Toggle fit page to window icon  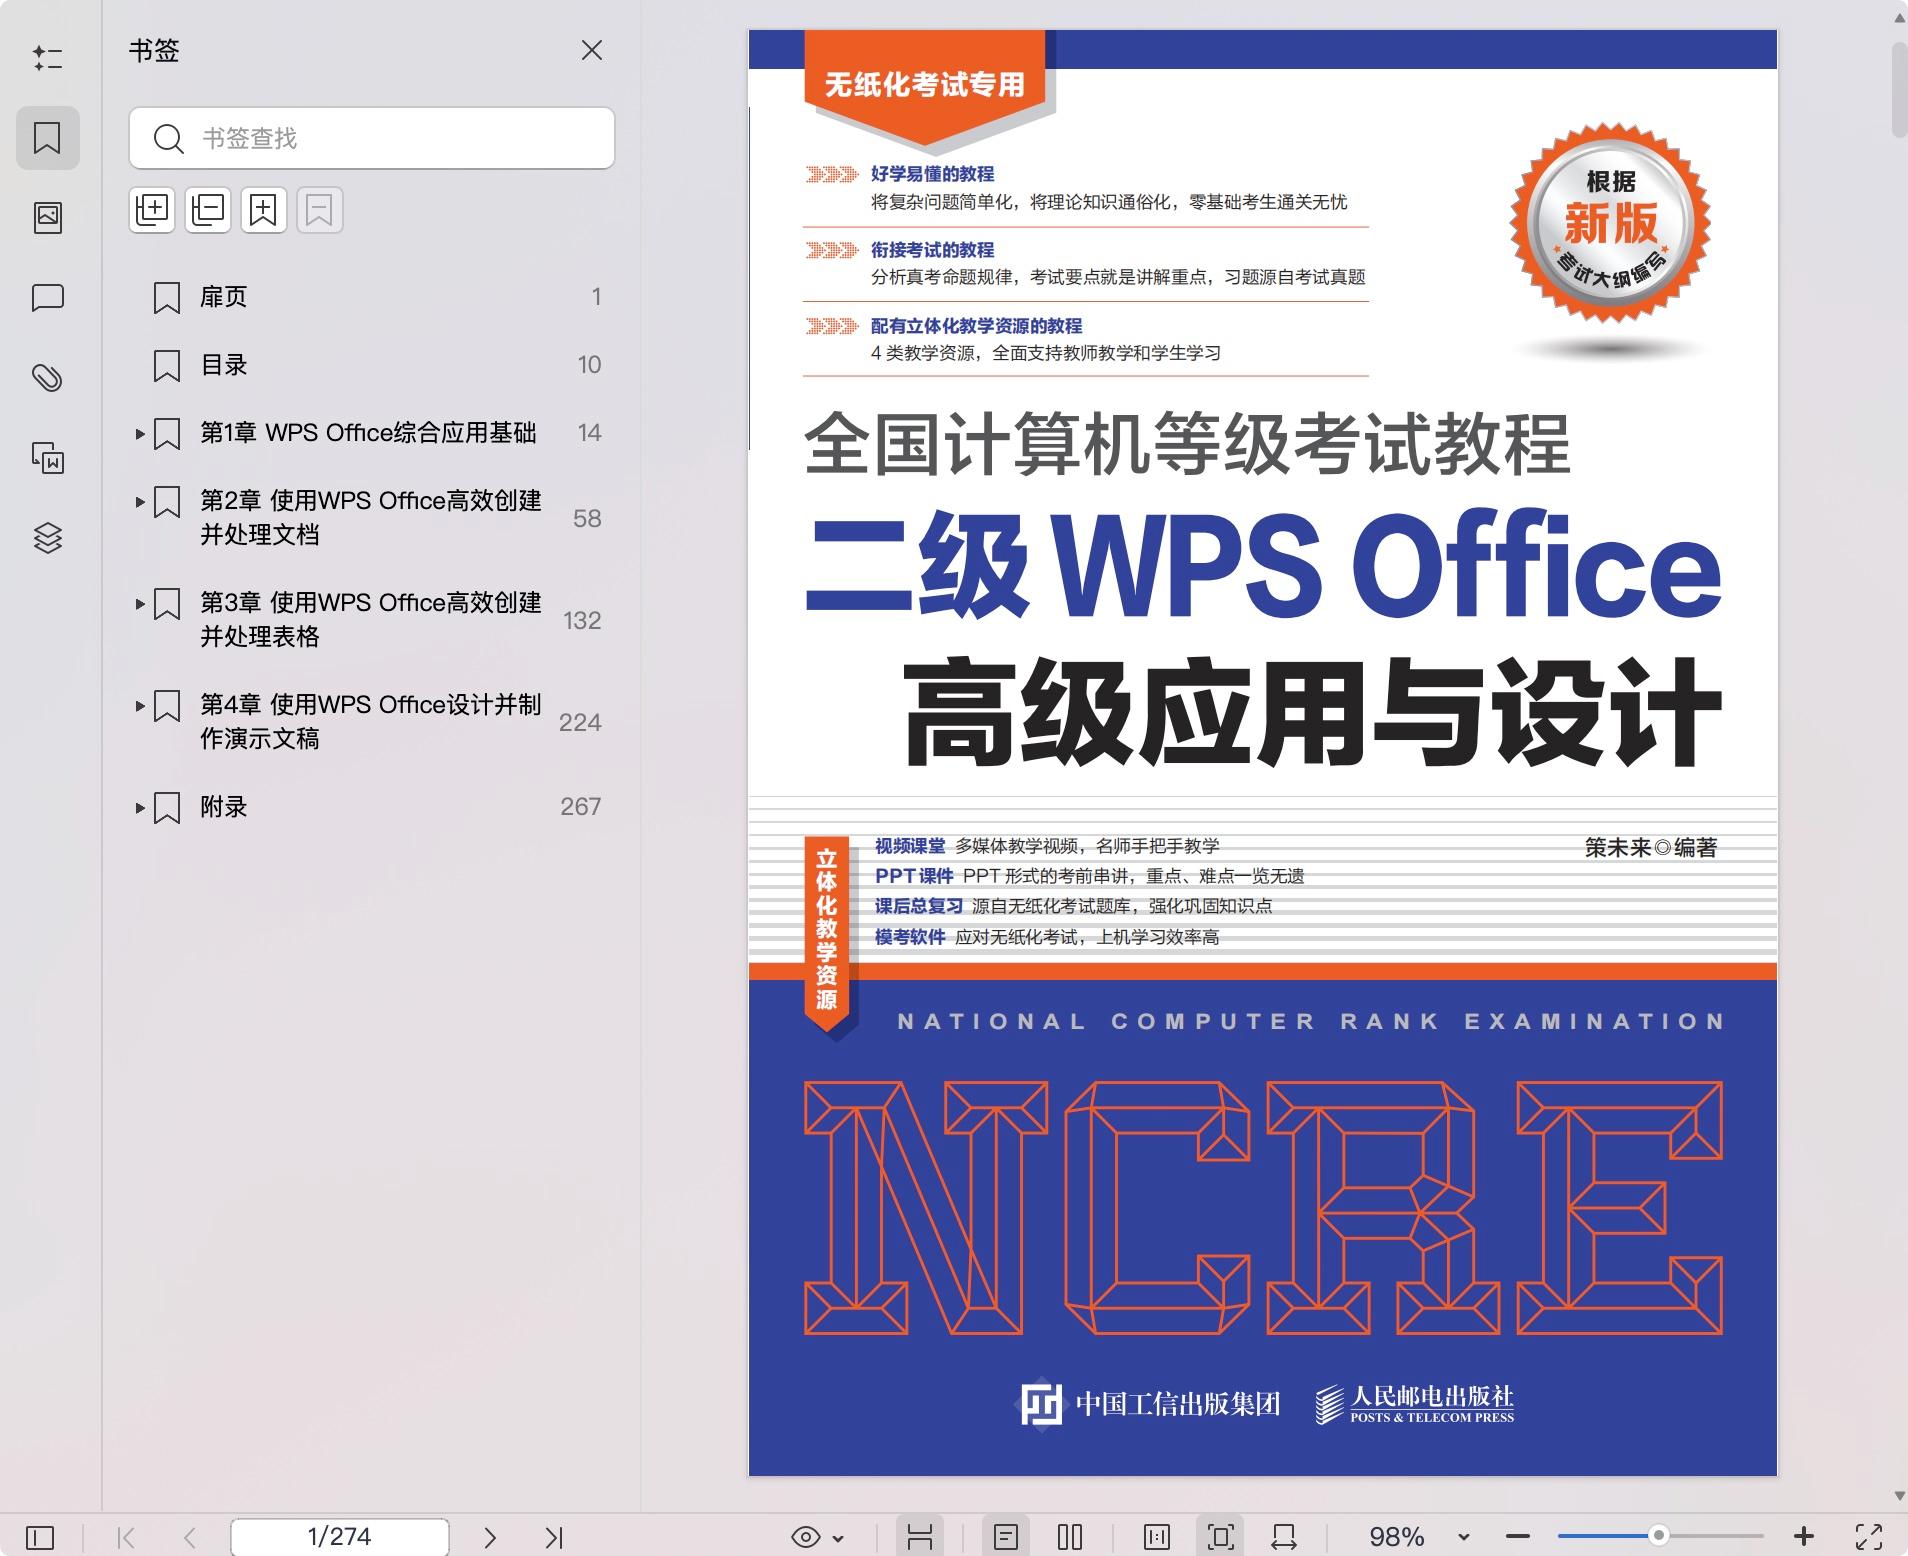1221,1537
